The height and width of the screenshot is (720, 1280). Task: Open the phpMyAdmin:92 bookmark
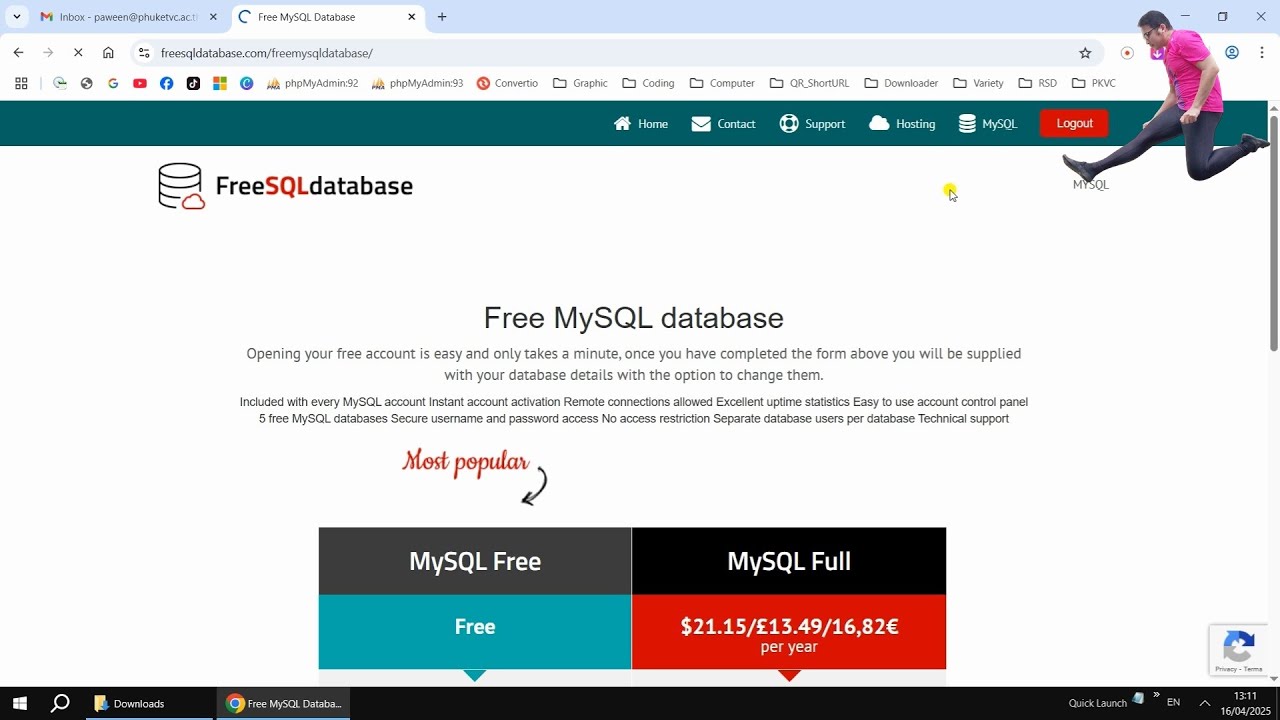pos(312,83)
